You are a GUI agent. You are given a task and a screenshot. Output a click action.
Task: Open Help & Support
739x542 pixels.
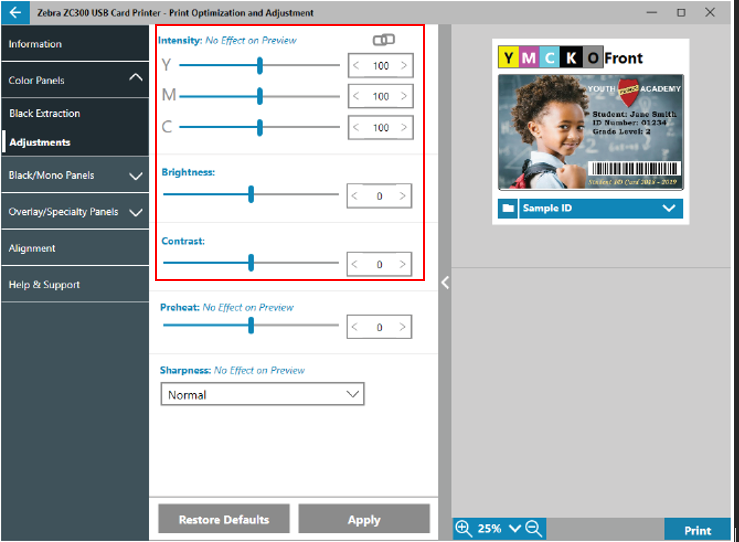point(75,285)
